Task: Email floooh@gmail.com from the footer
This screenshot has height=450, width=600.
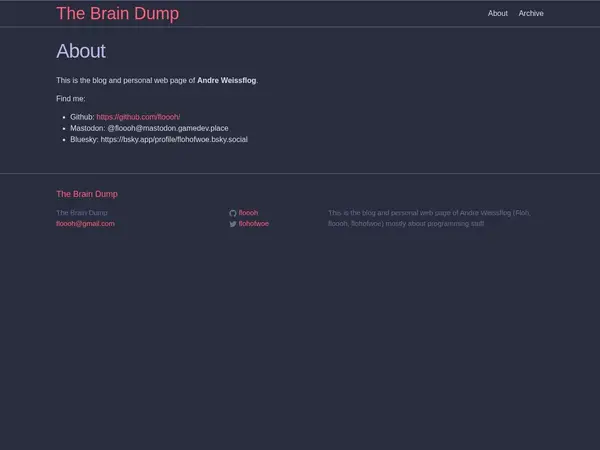Action: [x=85, y=224]
